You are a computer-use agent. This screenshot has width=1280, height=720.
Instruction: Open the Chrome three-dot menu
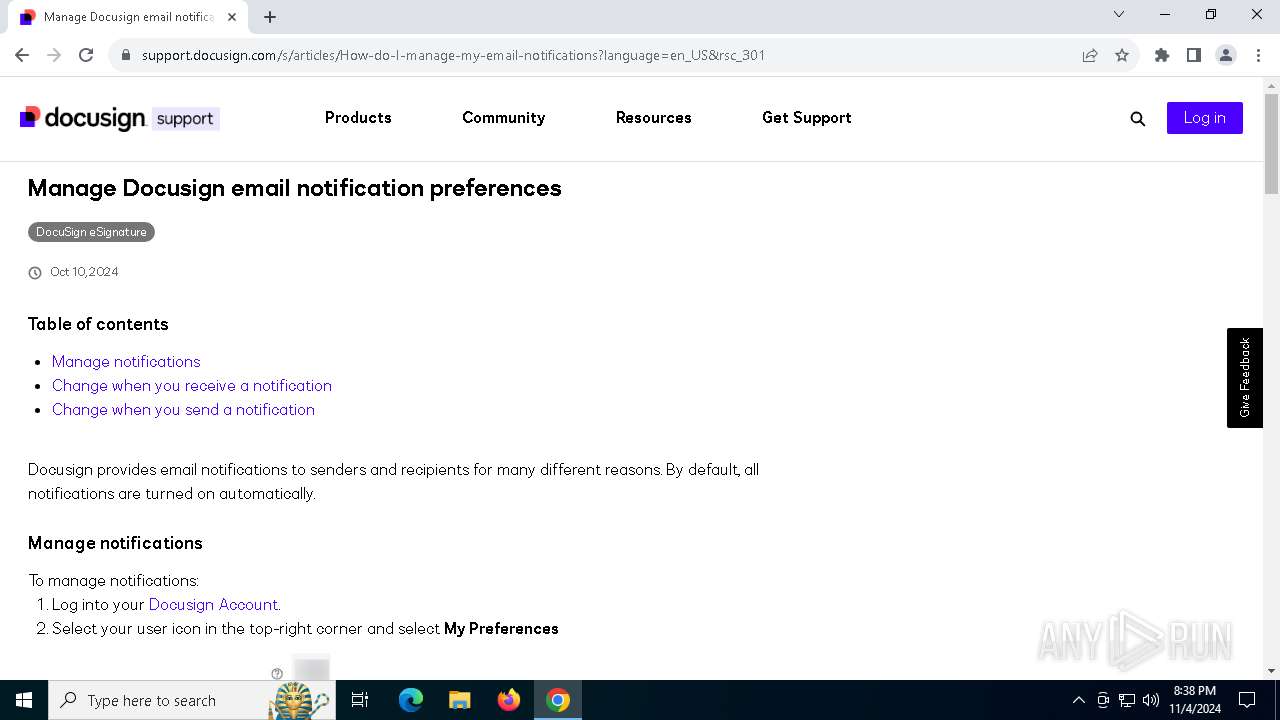(x=1258, y=55)
